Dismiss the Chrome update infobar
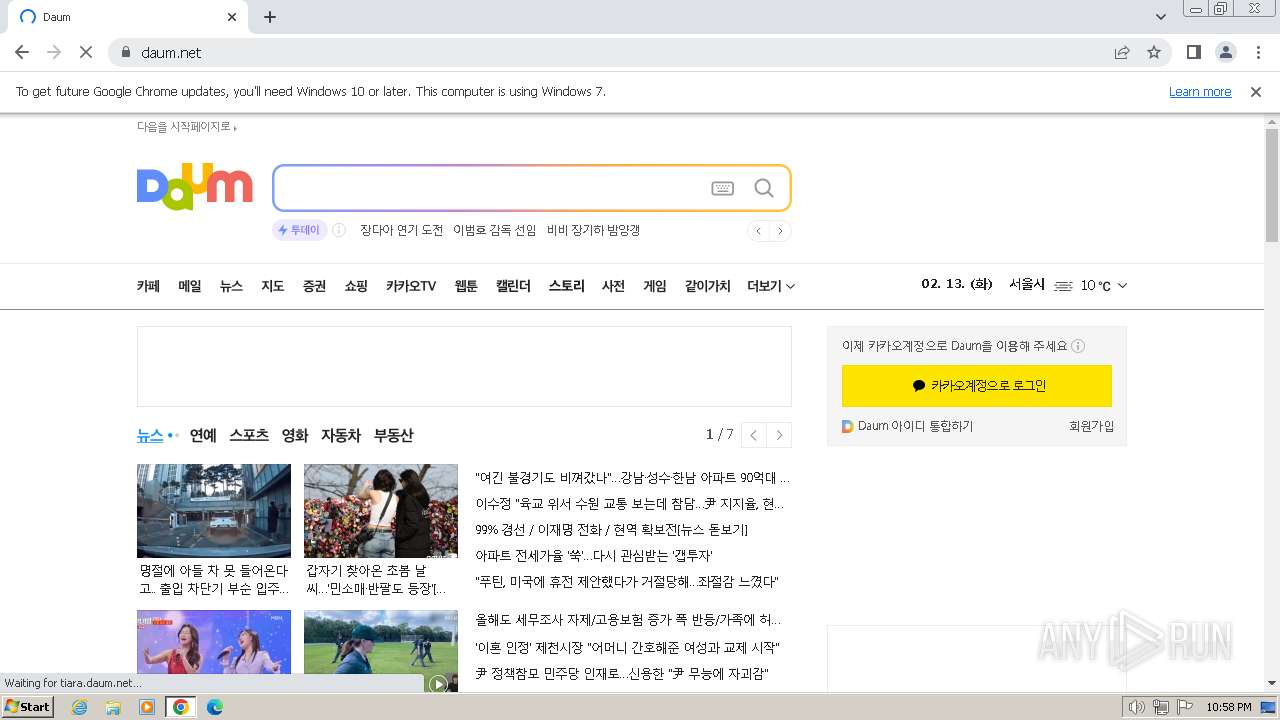1280x720 pixels. coord(1256,92)
